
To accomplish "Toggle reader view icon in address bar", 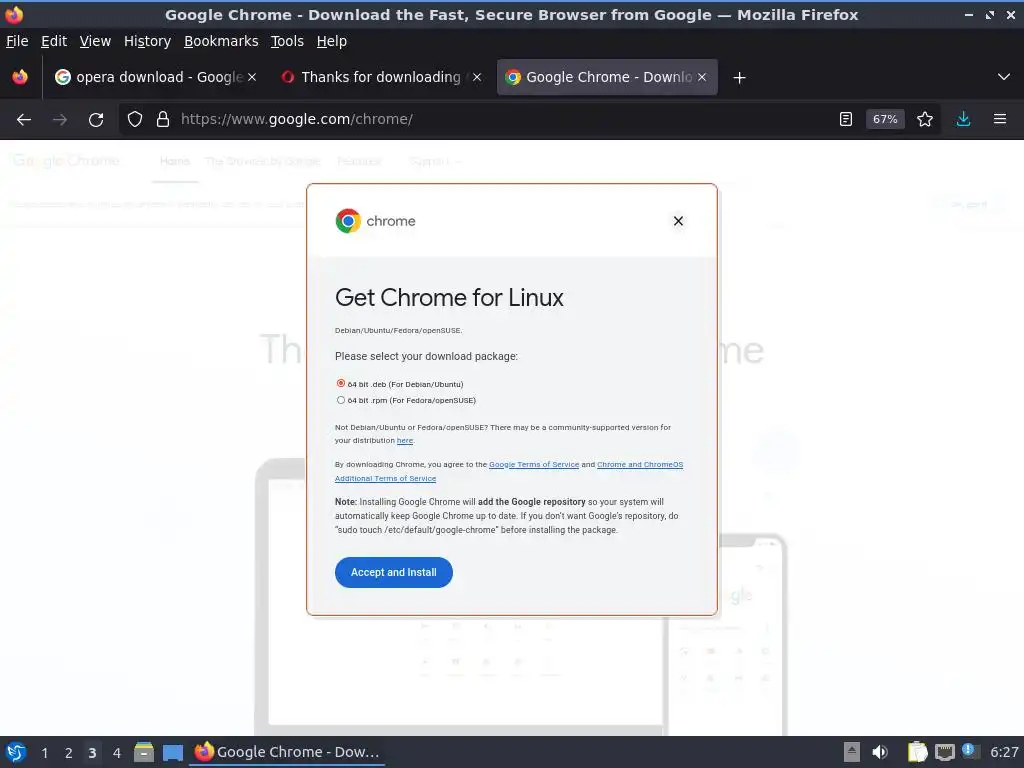I will pos(846,120).
